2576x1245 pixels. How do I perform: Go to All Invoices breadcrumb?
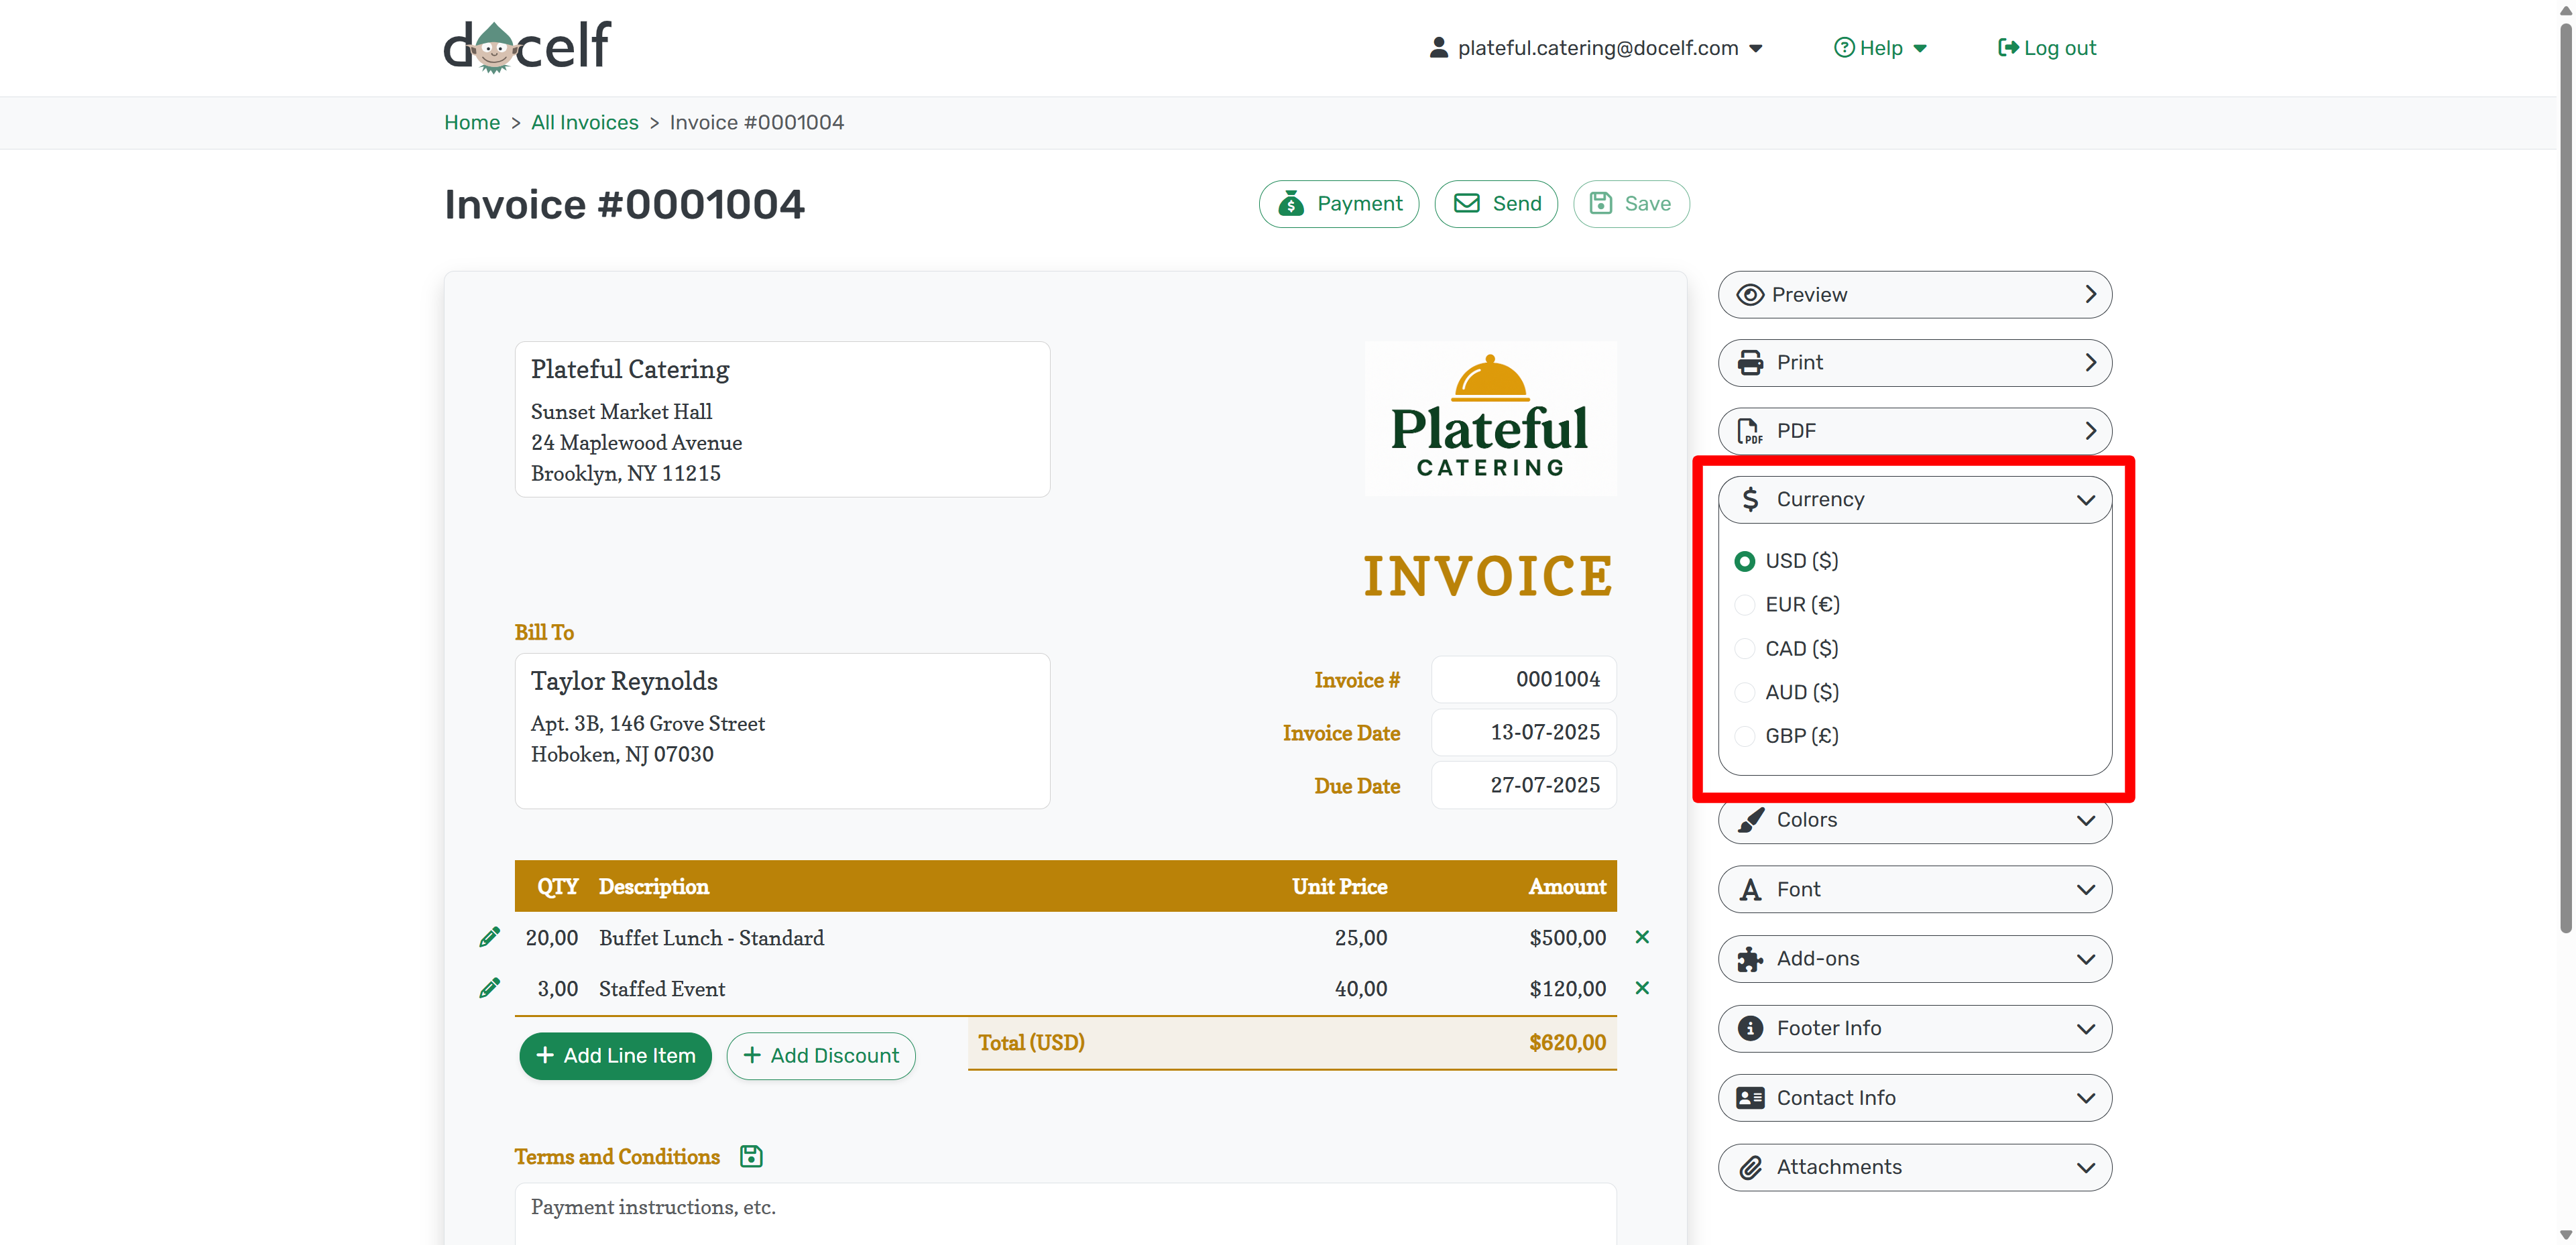tap(585, 123)
